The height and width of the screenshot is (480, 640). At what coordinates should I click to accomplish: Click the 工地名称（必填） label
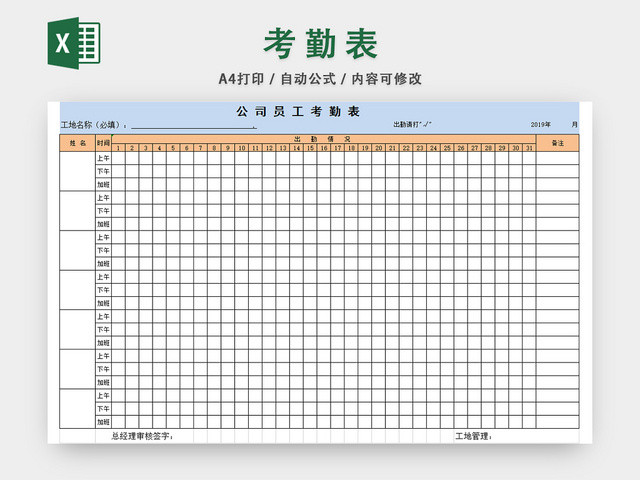pyautogui.click(x=93, y=125)
